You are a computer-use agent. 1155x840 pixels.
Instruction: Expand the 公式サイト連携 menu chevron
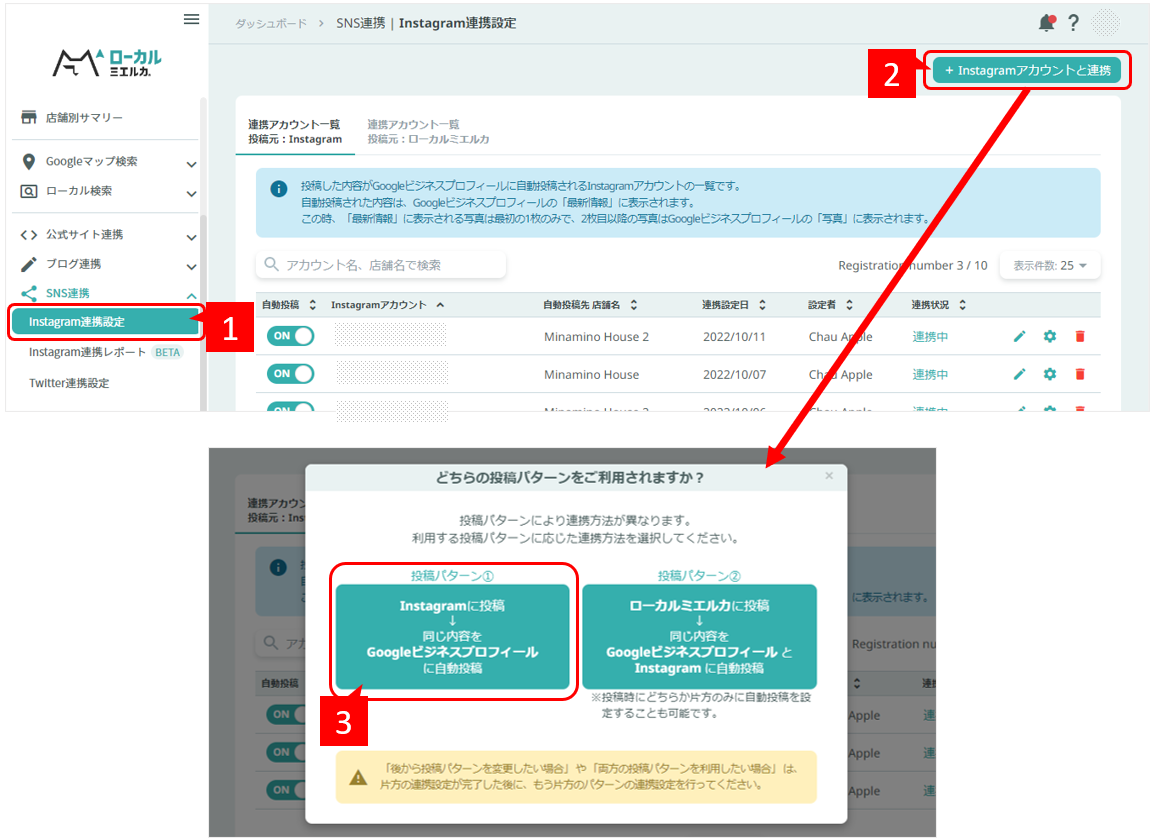pos(192,237)
